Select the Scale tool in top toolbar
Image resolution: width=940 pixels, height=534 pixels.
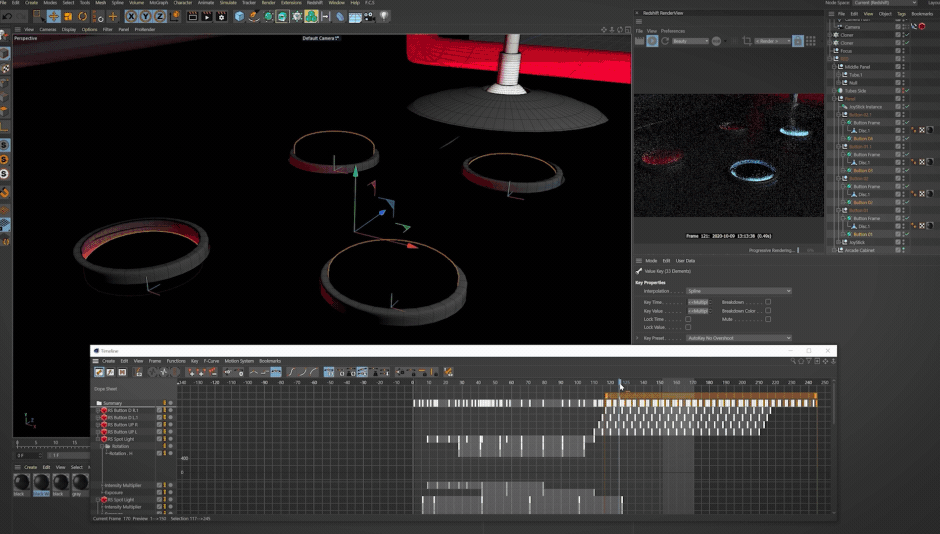click(x=68, y=17)
